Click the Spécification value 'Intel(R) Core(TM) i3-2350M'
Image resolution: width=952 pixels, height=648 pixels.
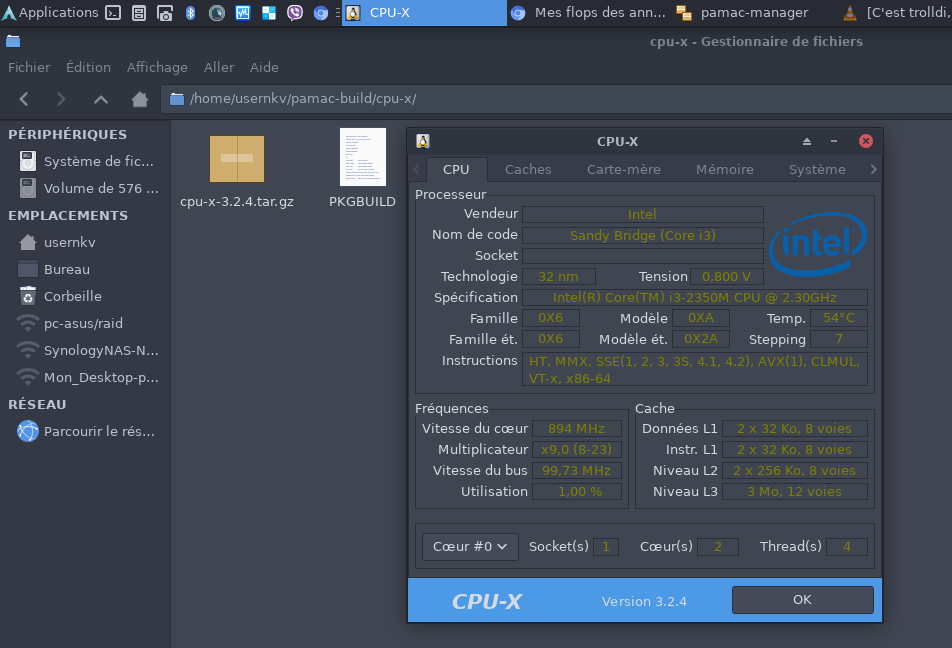point(695,298)
